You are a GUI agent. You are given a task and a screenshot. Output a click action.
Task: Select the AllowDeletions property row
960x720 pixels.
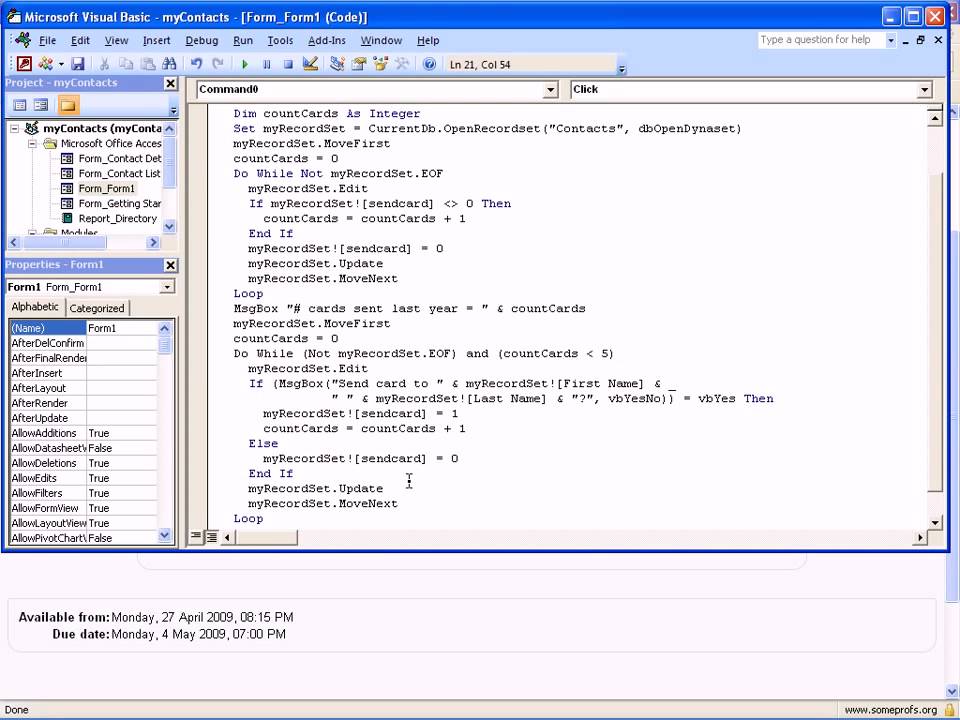[x=83, y=463]
